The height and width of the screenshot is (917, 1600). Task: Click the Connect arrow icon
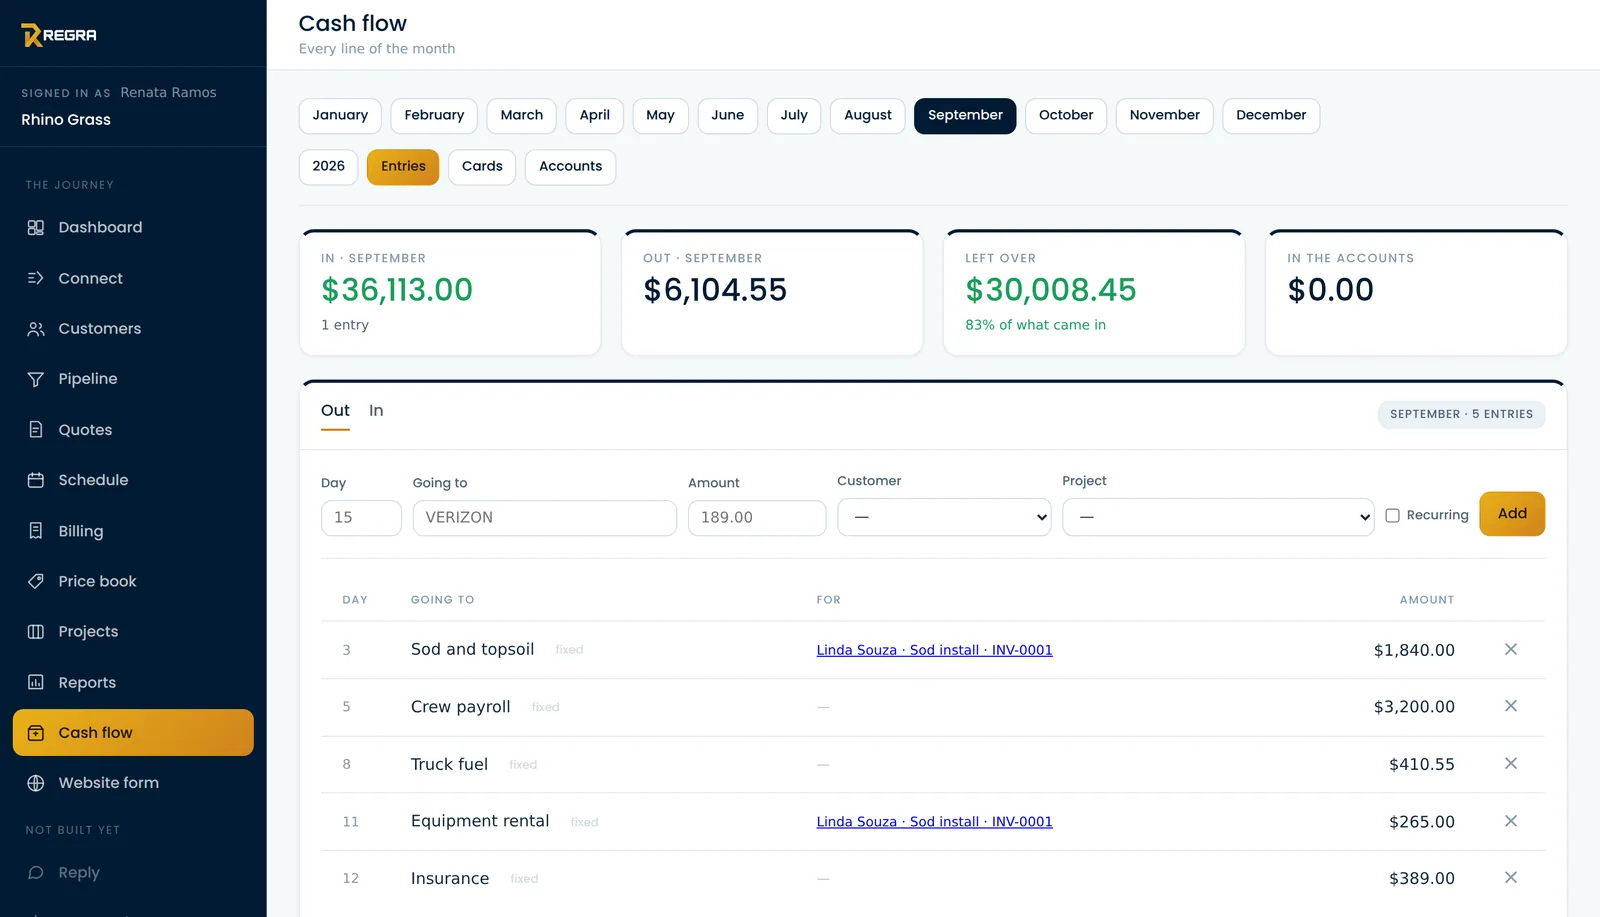36,278
